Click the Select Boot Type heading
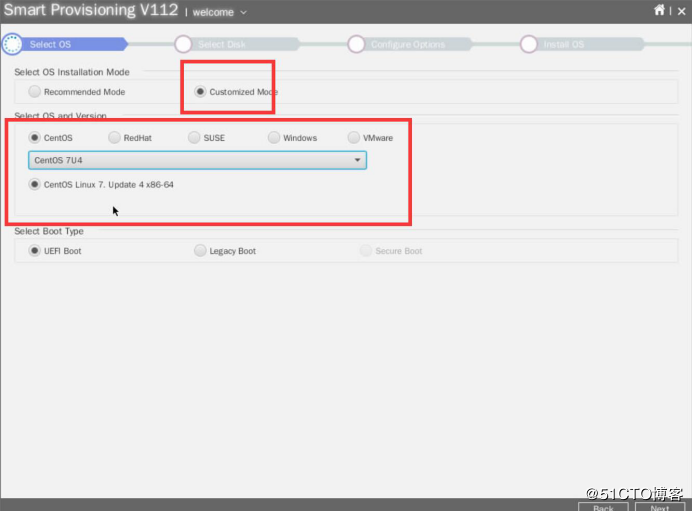Viewport: 693px width, 511px height. [49, 231]
